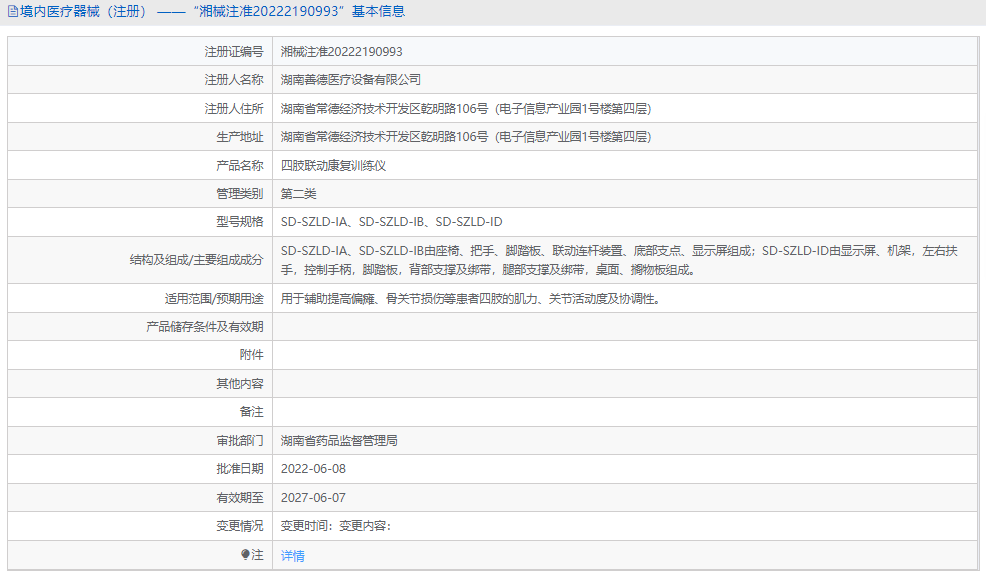Viewport: 986px width, 576px height.
Task: Click the 注册人住所 address value
Action: point(466,109)
